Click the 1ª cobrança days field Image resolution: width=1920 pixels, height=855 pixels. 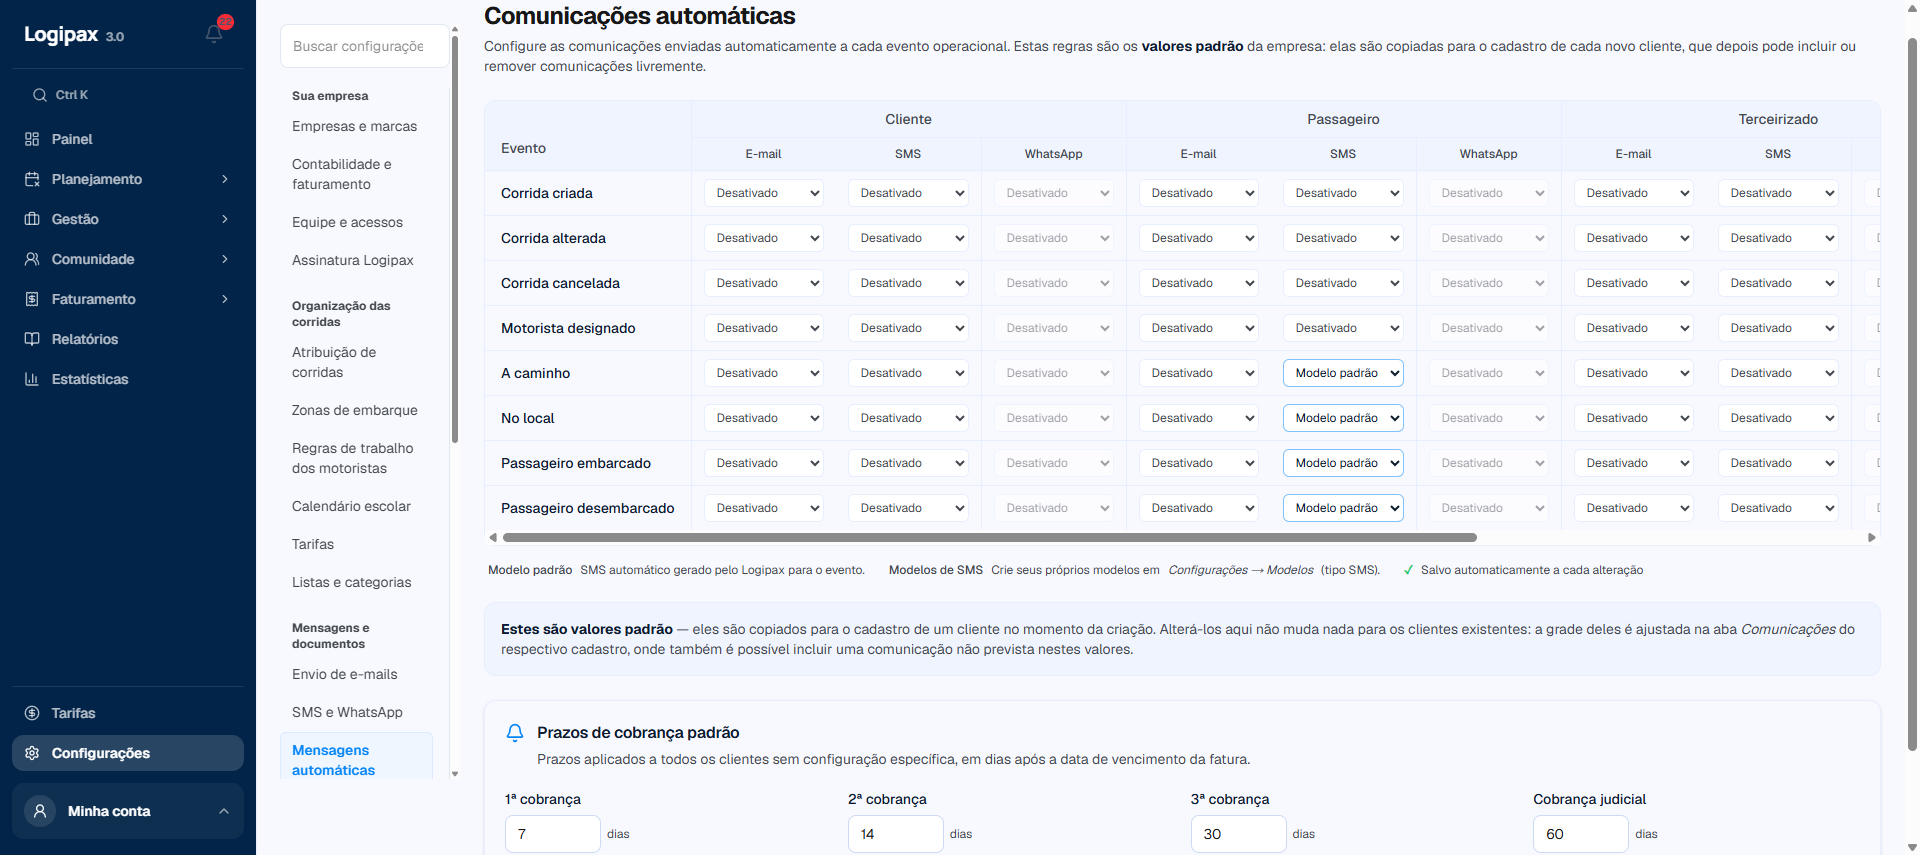552,834
